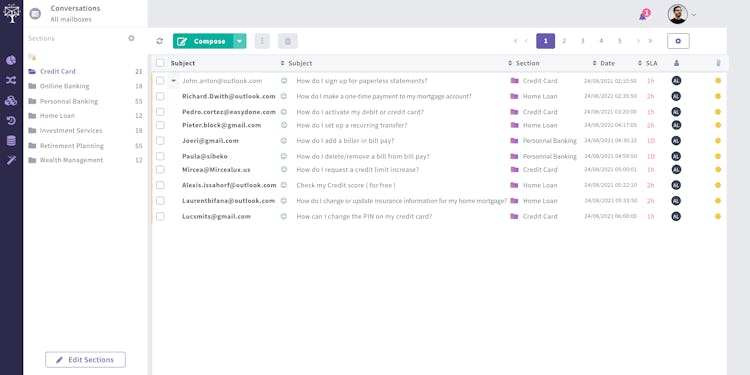Open the chevron beside user avatar

[x=694, y=15]
